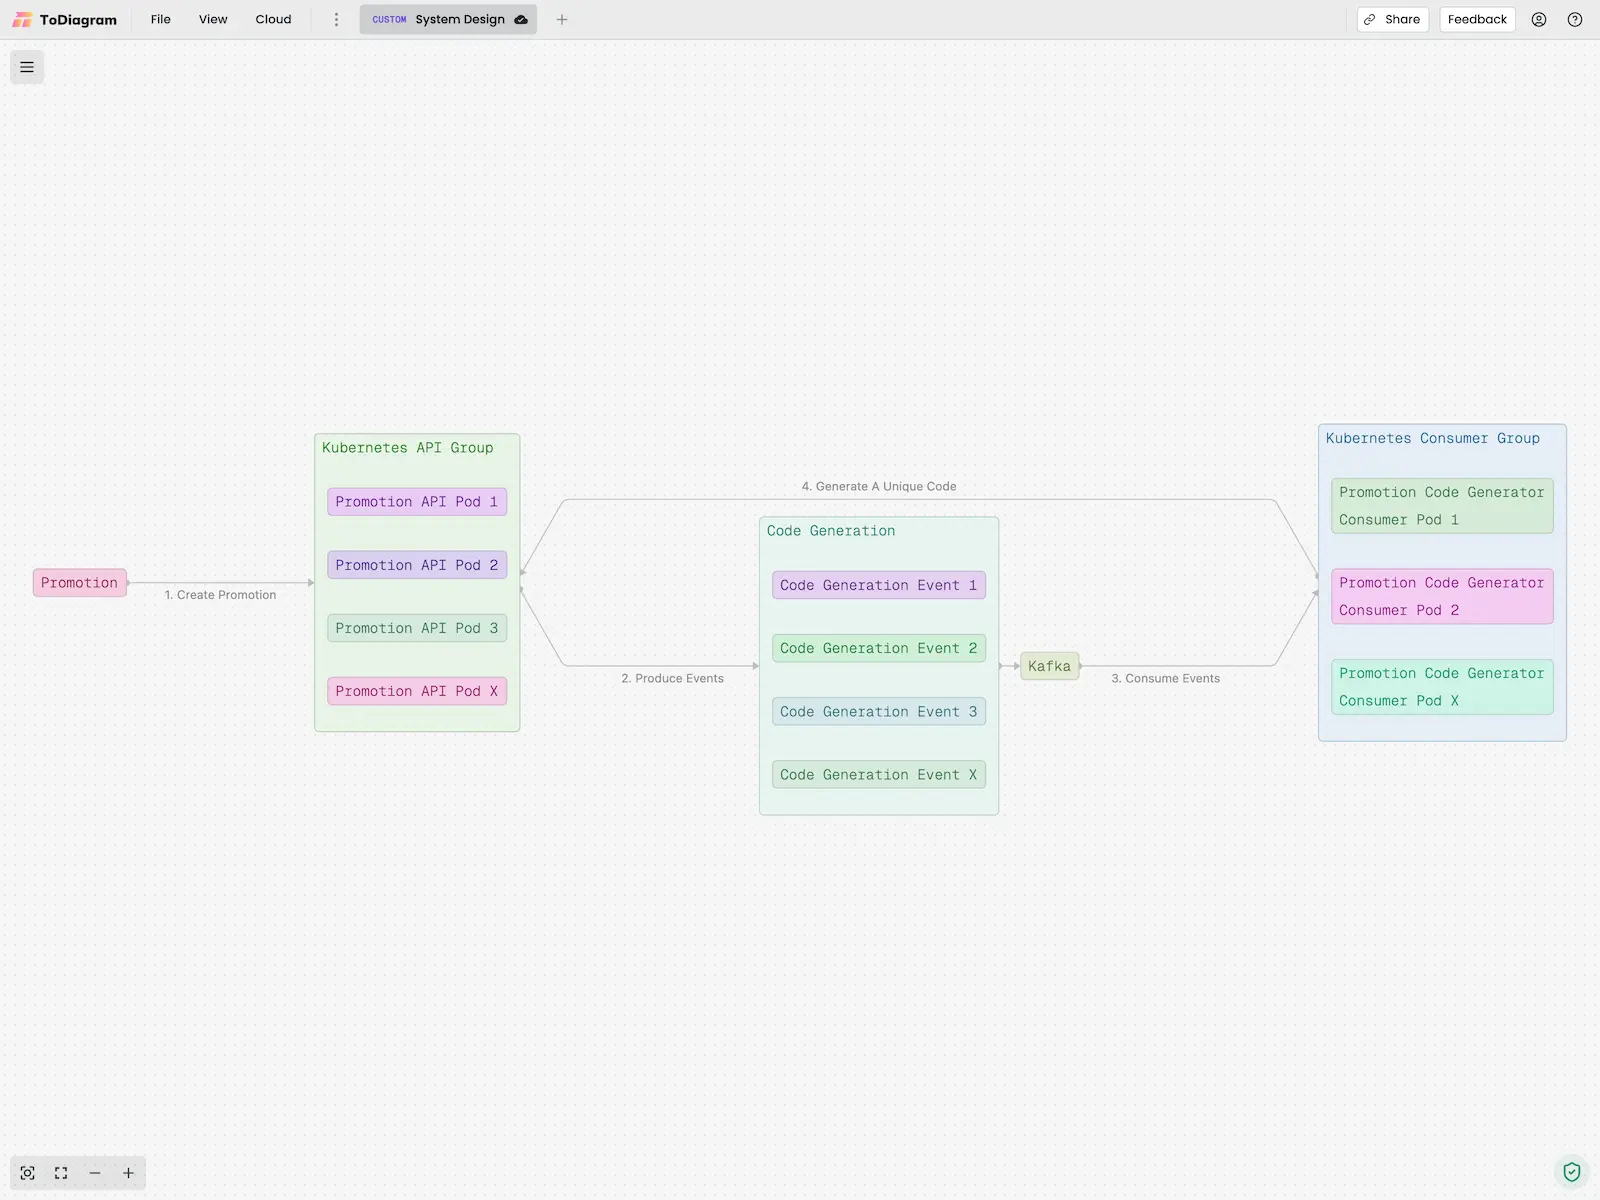Click the fit to screen icon
Viewport: 1600px width, 1200px height.
point(61,1173)
